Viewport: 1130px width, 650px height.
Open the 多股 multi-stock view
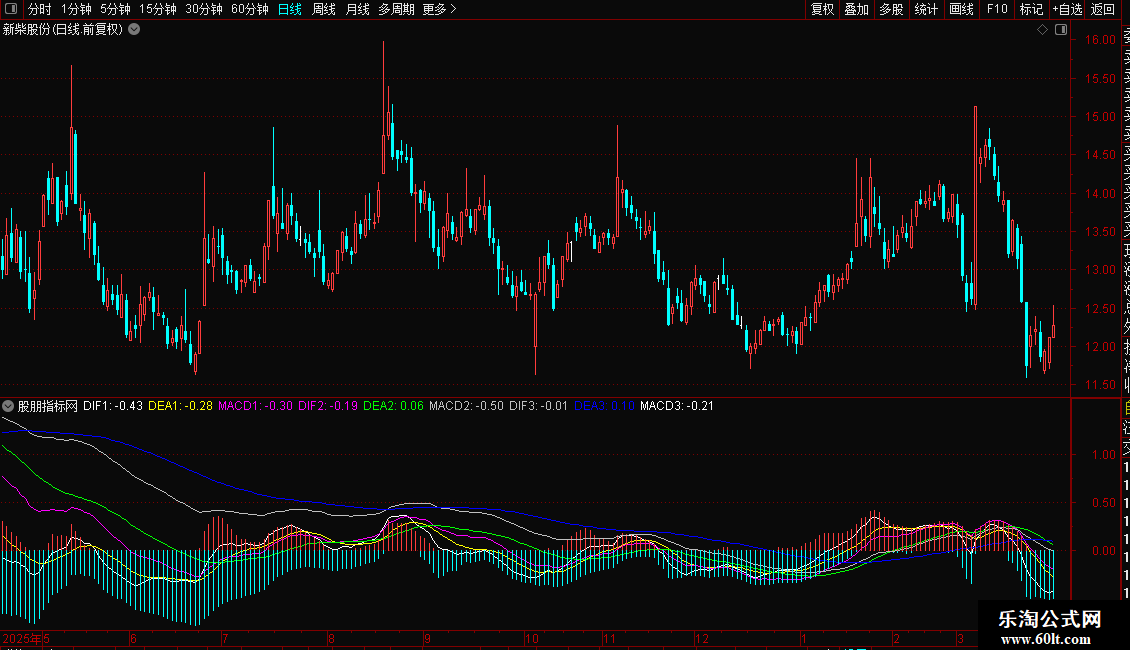click(x=891, y=9)
